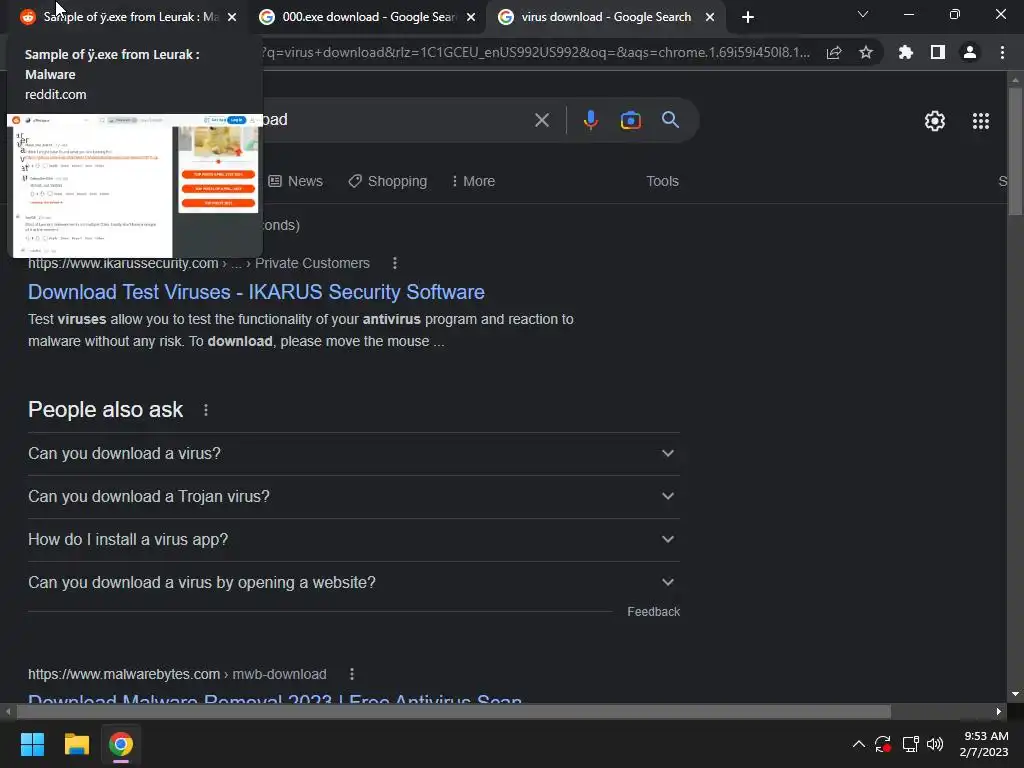
Task: Click the Google search magnifier button
Action: point(671,120)
